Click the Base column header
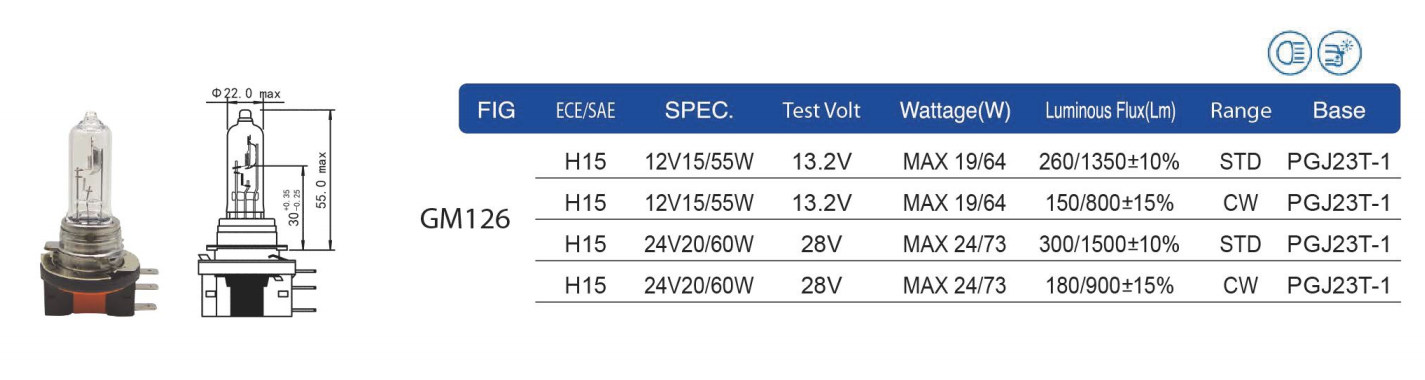 pos(1339,111)
